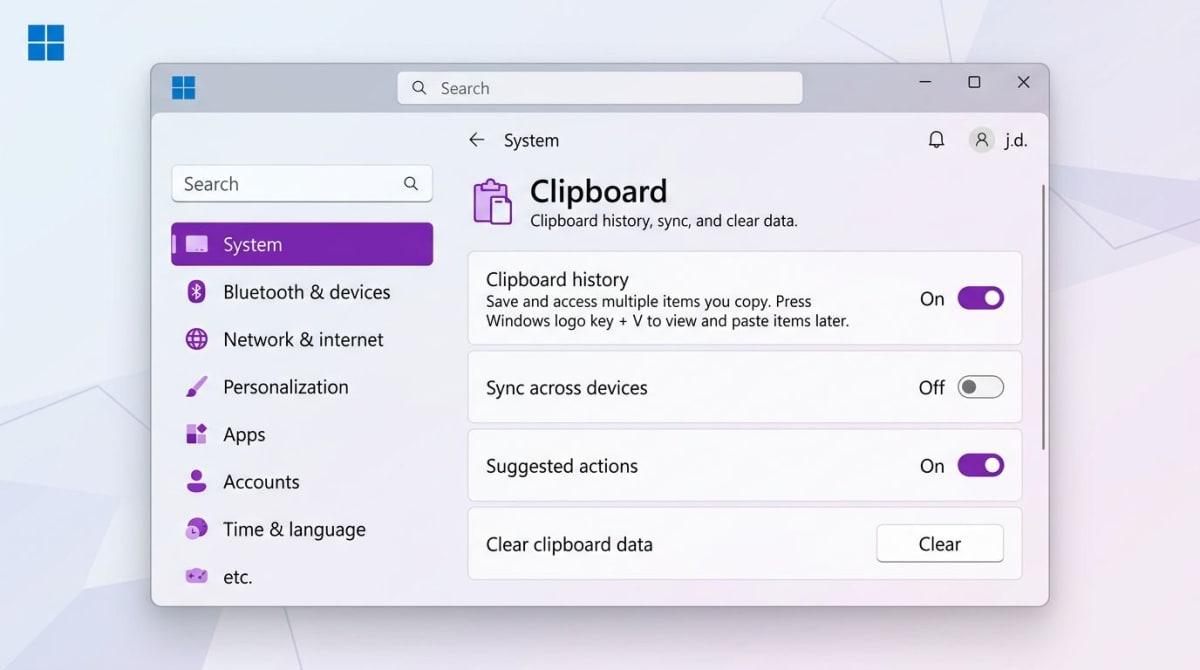1200x670 pixels.
Task: Select the System sidebar item
Action: point(302,244)
